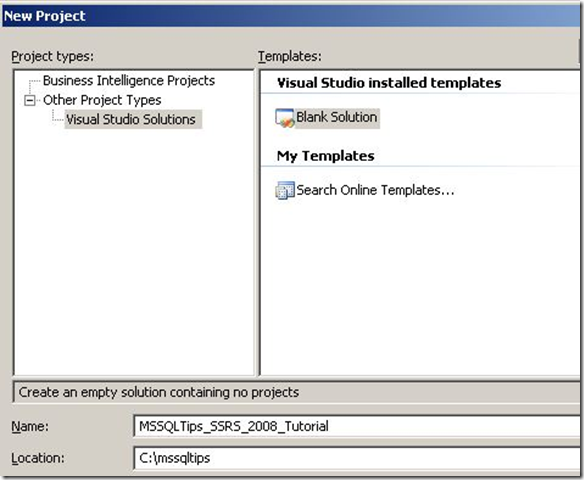Choose the Blank Solution template label
The image size is (584, 480).
337,117
